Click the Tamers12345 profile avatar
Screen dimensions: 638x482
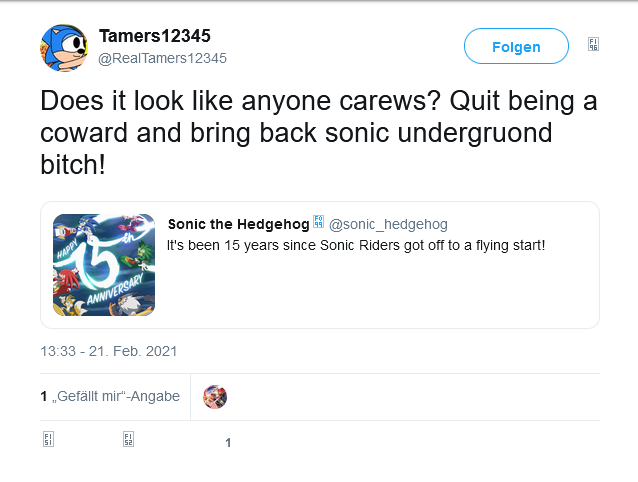[x=64, y=47]
